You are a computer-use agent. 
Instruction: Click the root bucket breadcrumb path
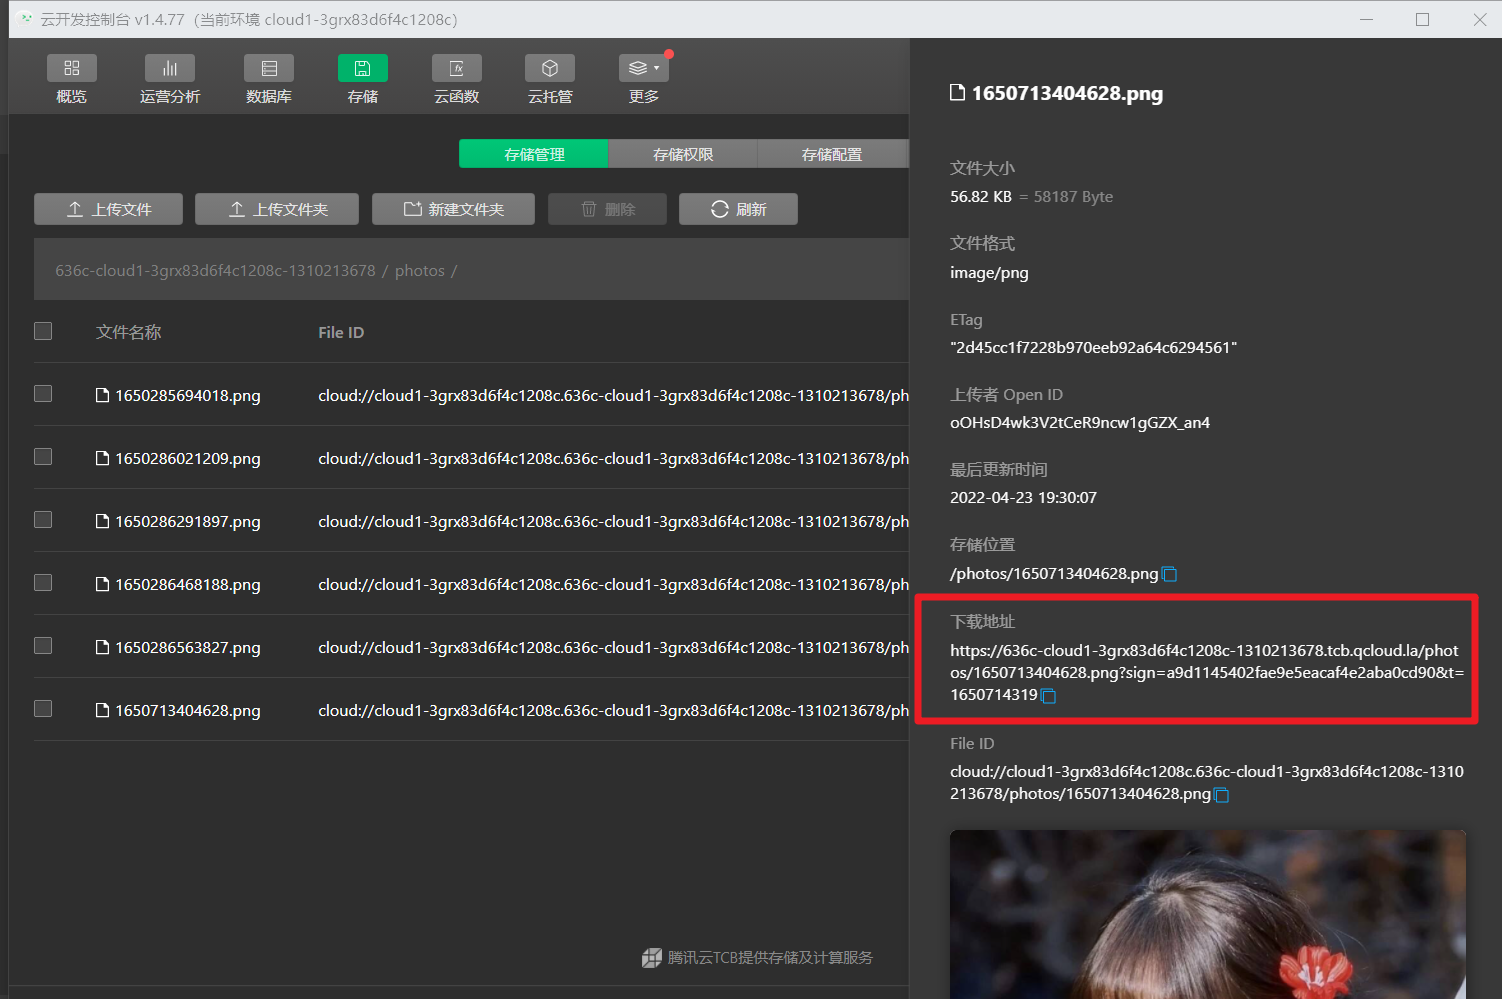click(x=215, y=271)
